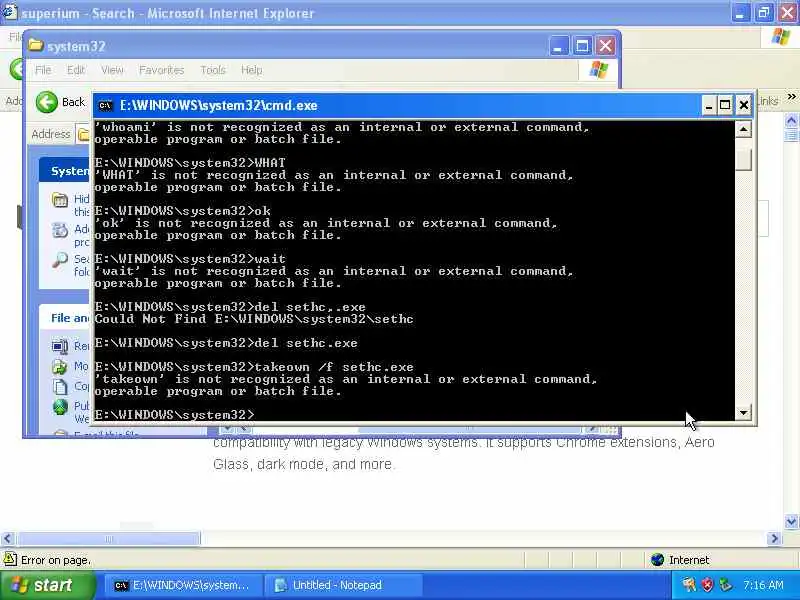Screen dimensions: 800x600
Task: Click the Move this file icon
Action: [60, 367]
